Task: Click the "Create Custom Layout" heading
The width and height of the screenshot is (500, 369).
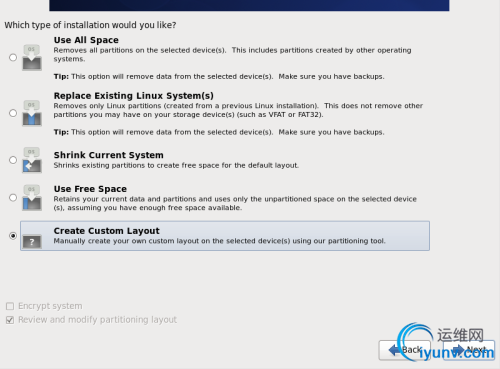Action: click(107, 231)
